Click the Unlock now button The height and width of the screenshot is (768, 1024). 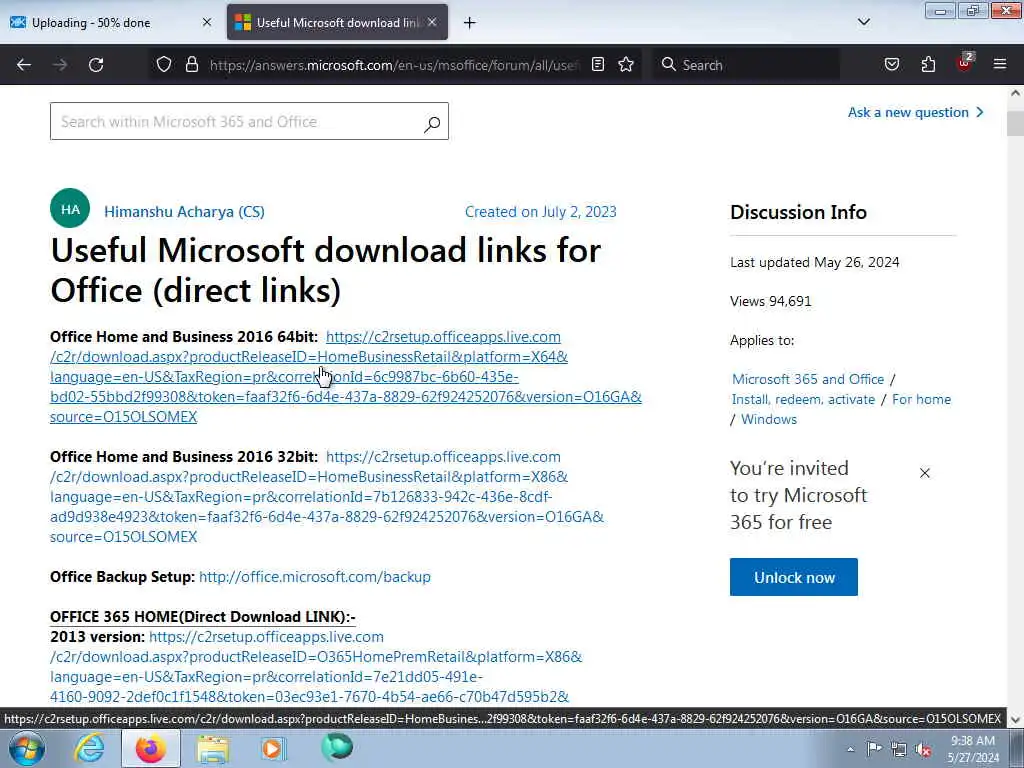tap(793, 577)
